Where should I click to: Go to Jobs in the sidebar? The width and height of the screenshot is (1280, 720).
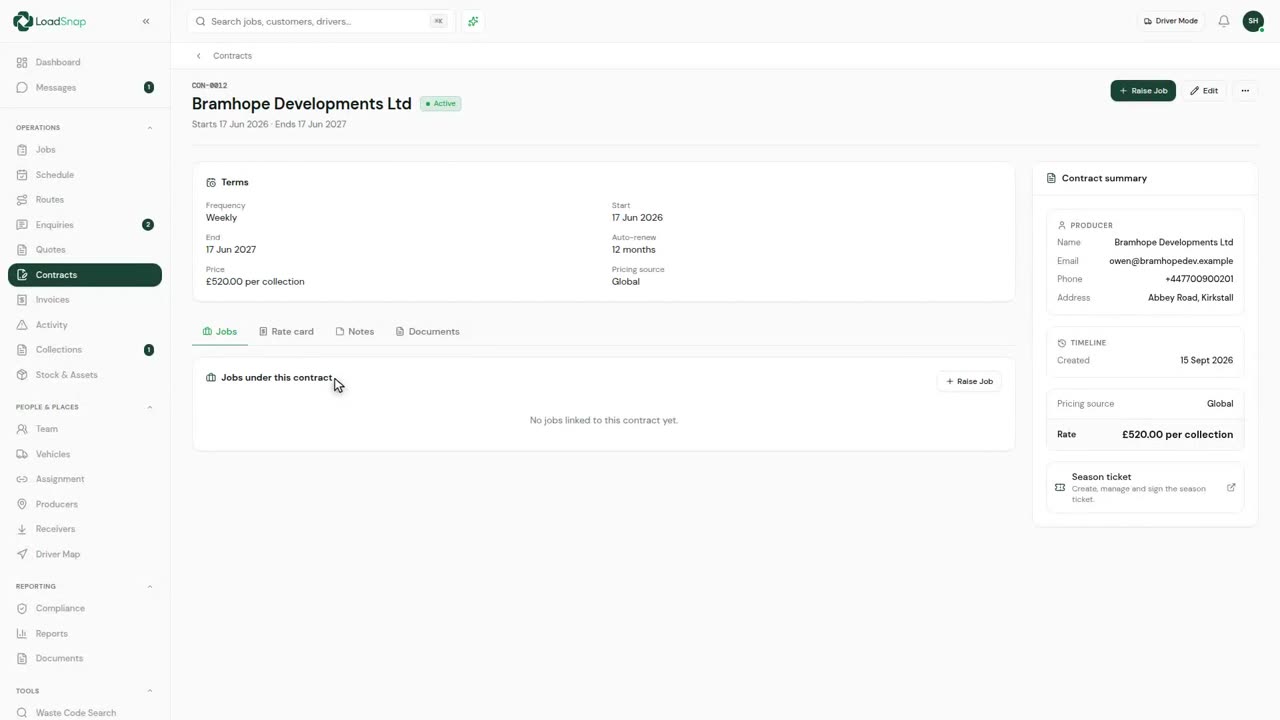pyautogui.click(x=84, y=150)
